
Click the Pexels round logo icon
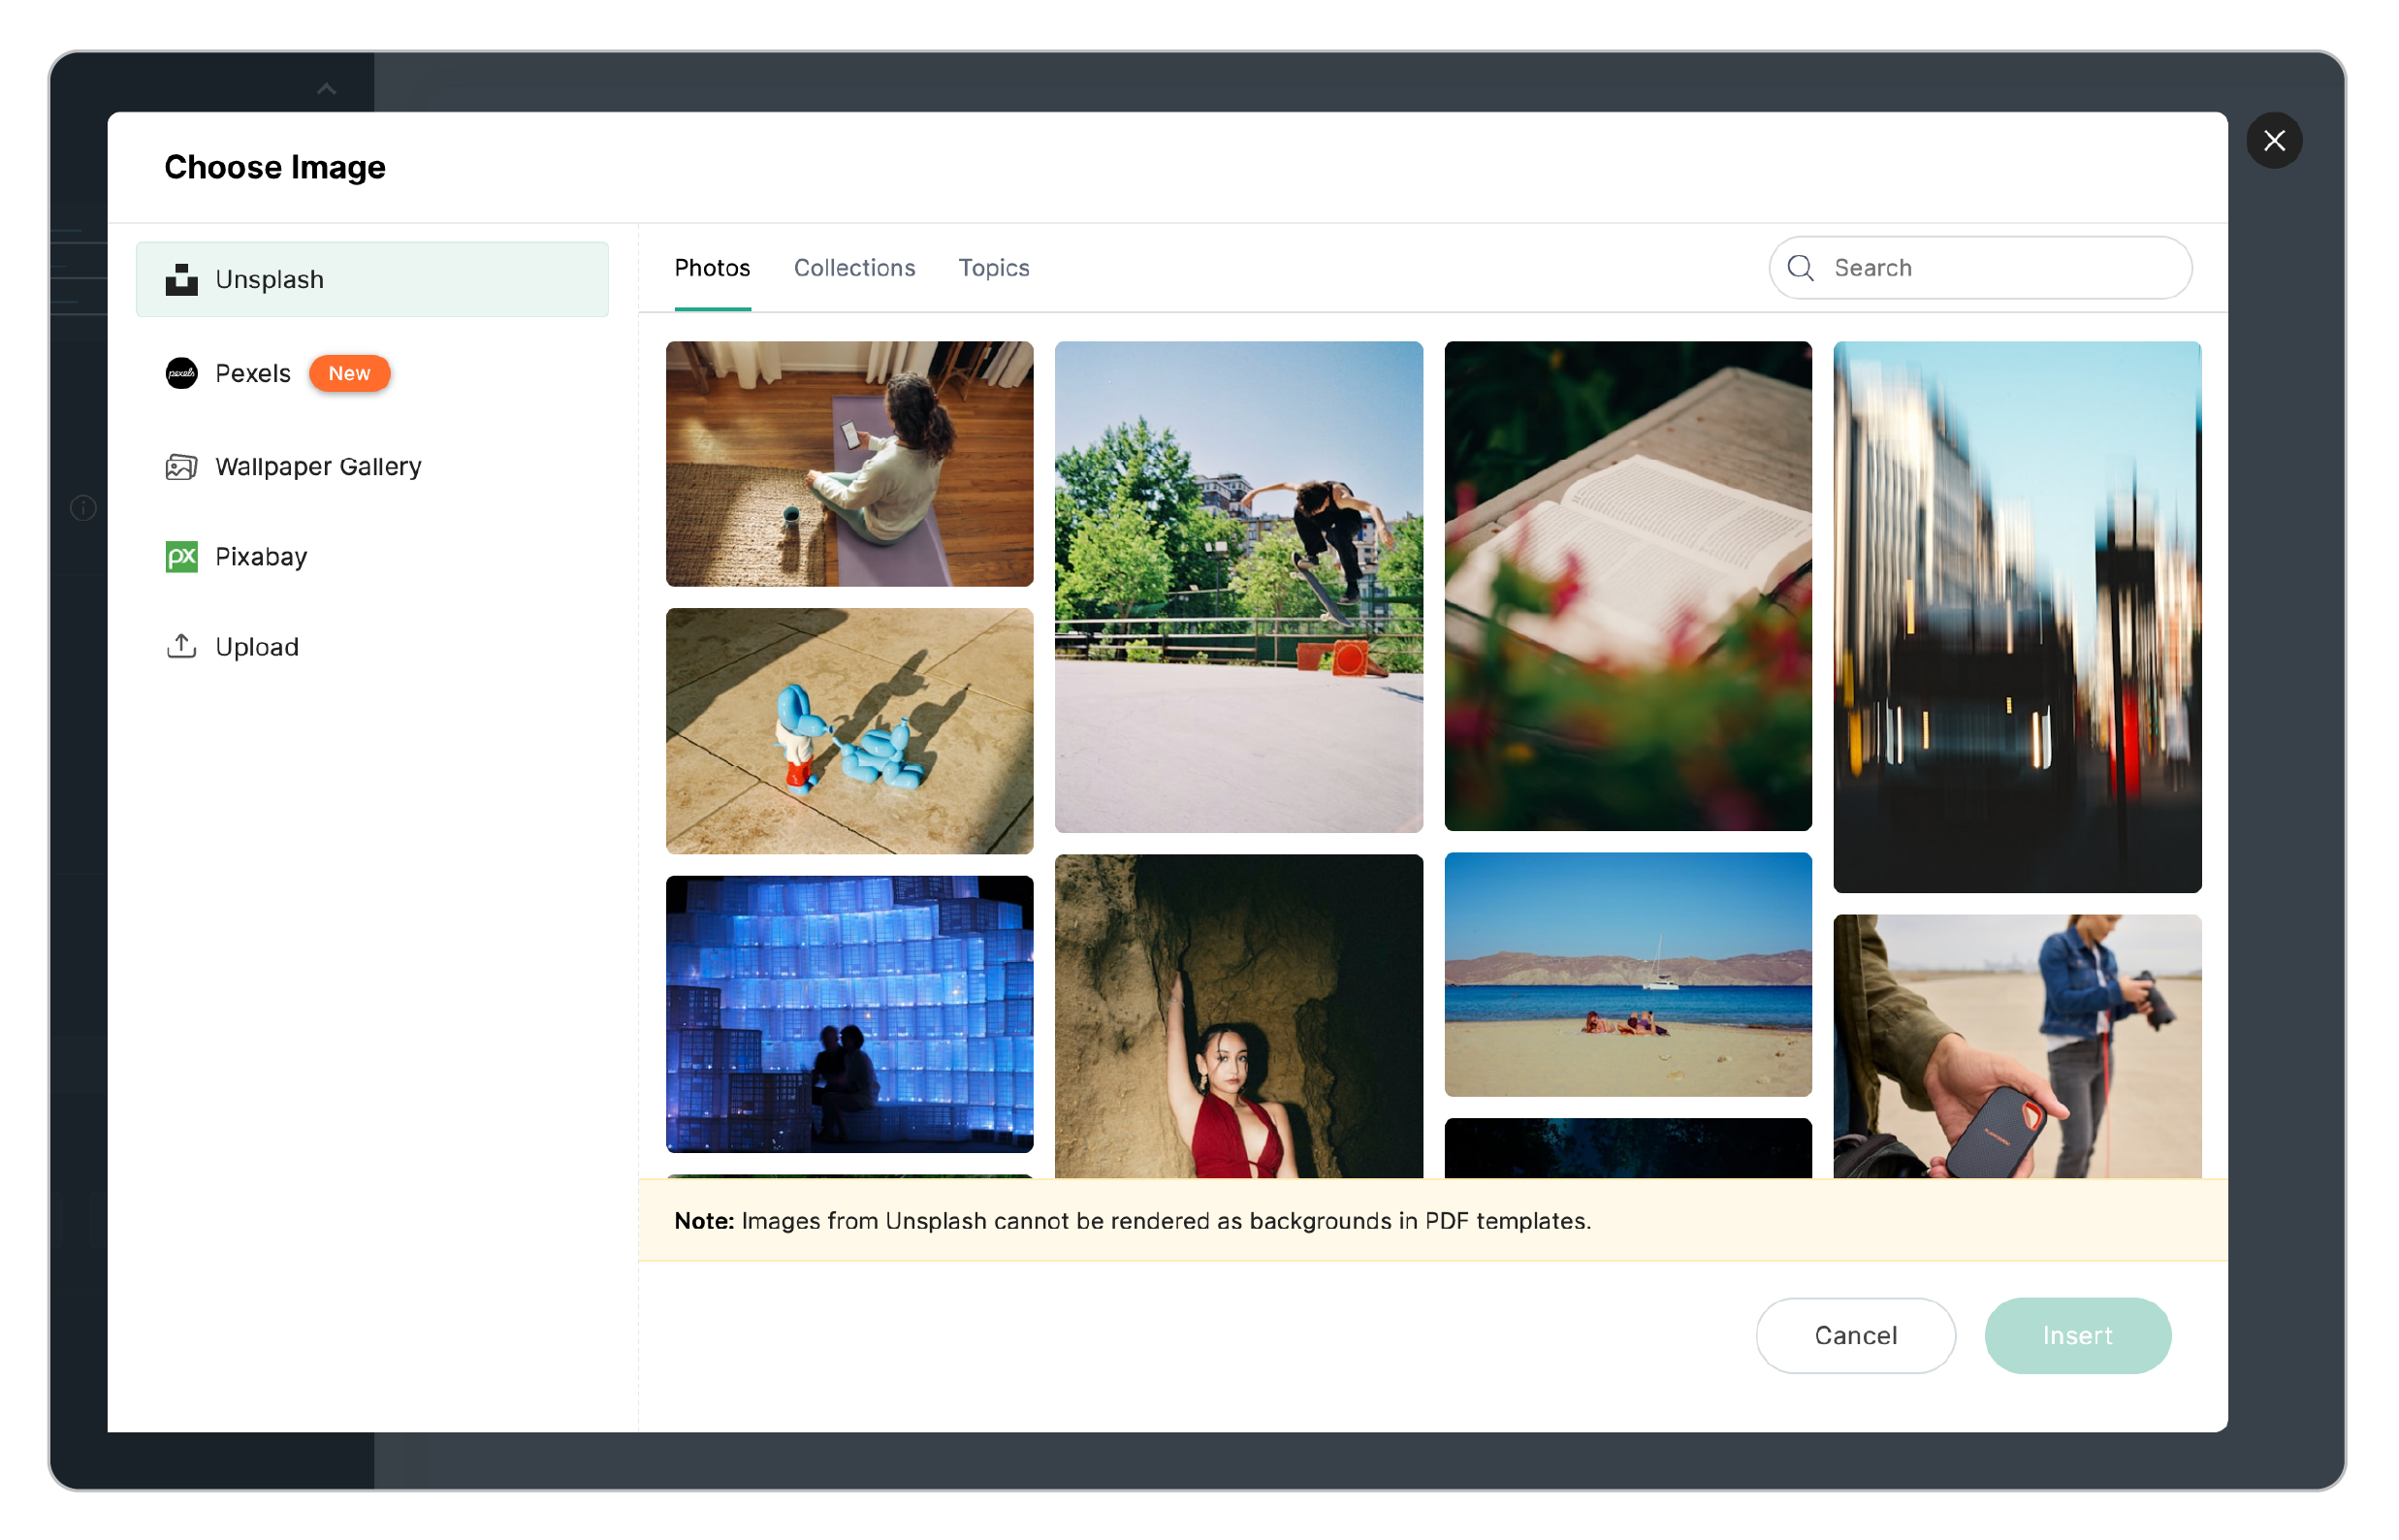click(x=181, y=374)
